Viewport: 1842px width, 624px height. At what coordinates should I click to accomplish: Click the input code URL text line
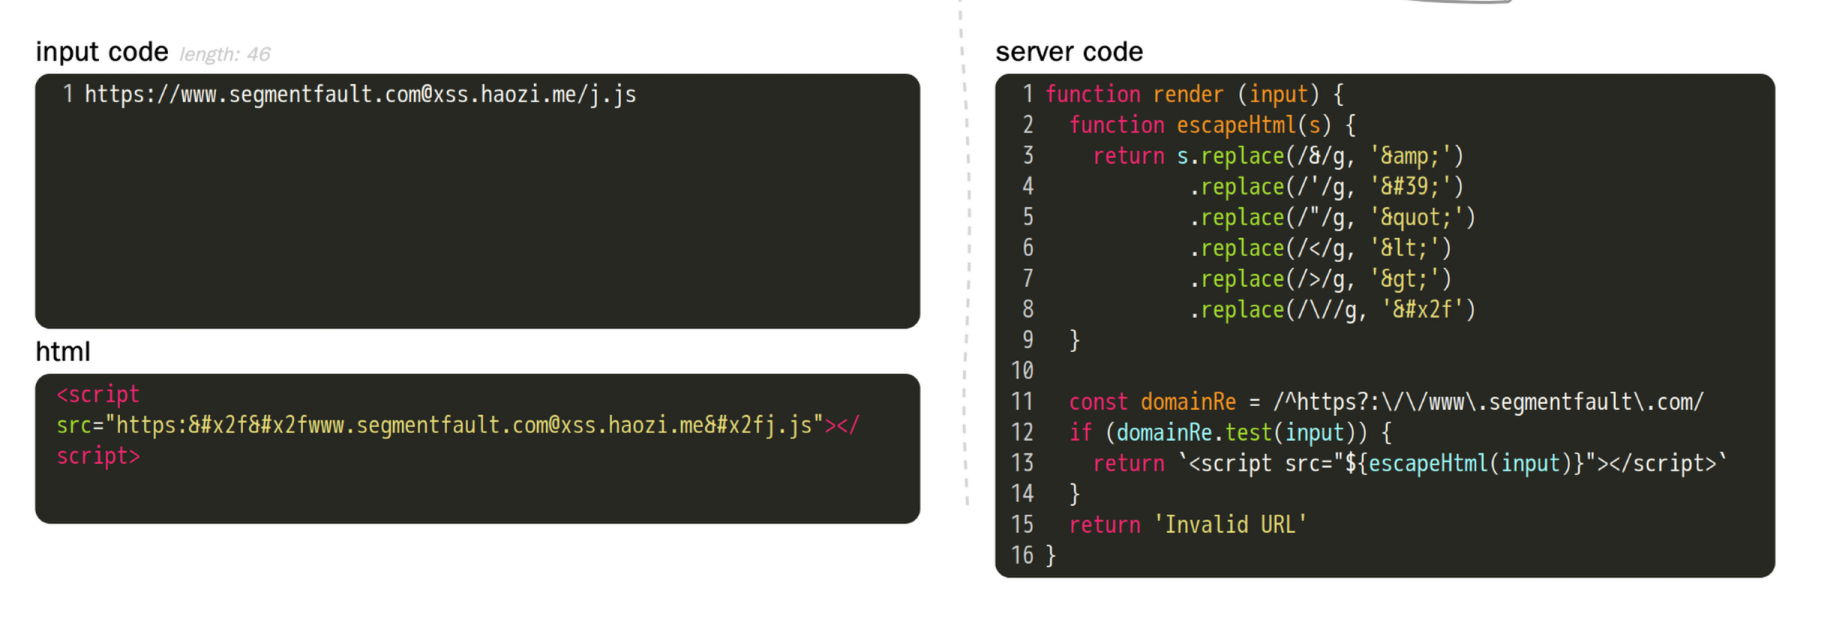click(360, 95)
